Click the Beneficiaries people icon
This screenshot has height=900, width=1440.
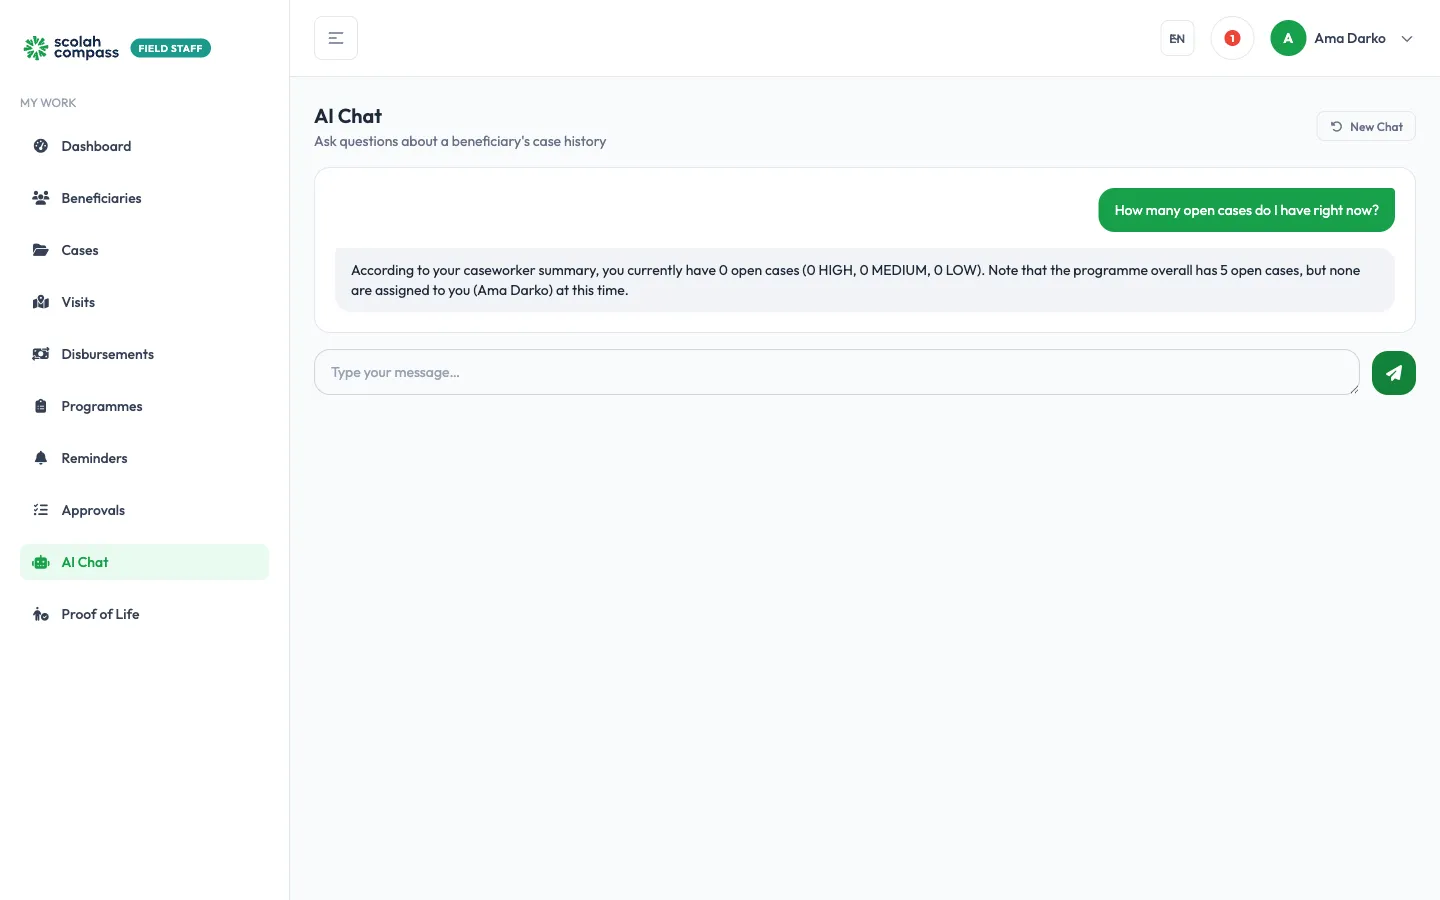41,198
